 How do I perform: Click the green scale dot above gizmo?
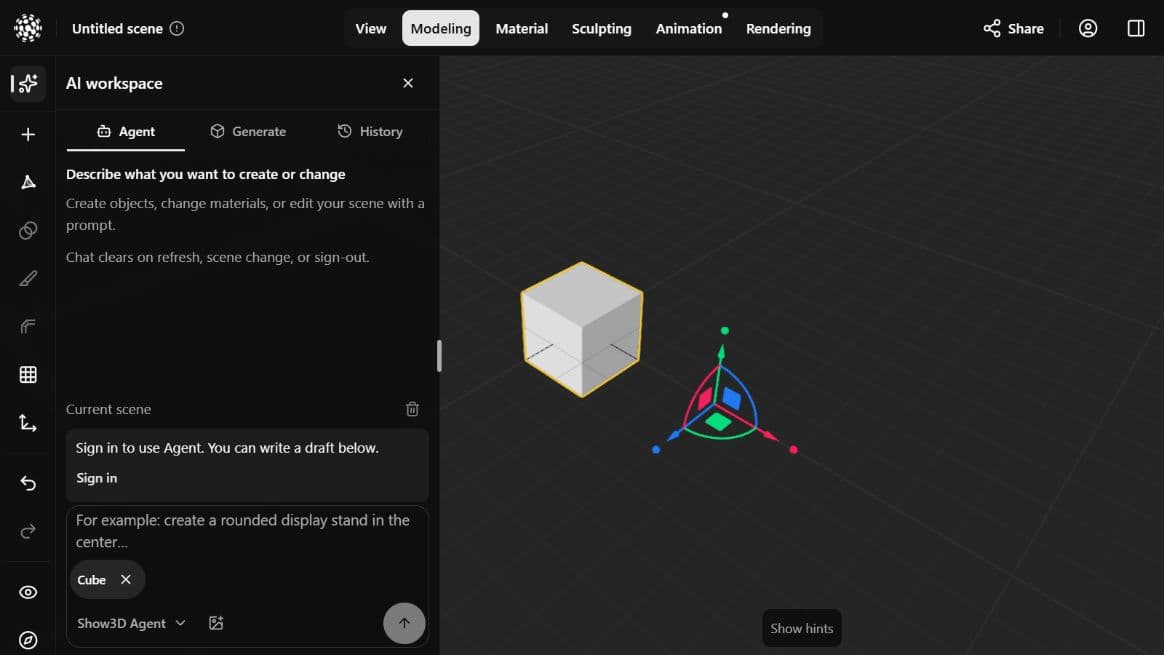coord(725,330)
